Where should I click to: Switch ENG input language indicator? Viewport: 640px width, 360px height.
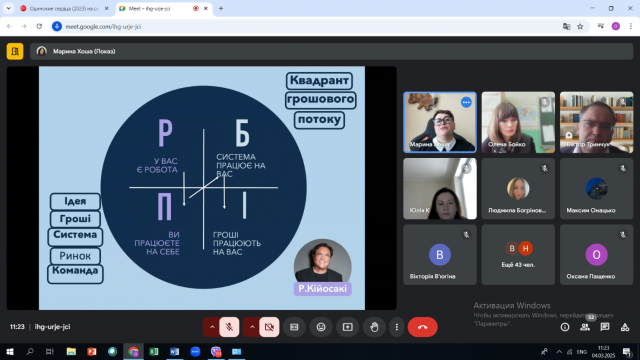[x=582, y=351]
